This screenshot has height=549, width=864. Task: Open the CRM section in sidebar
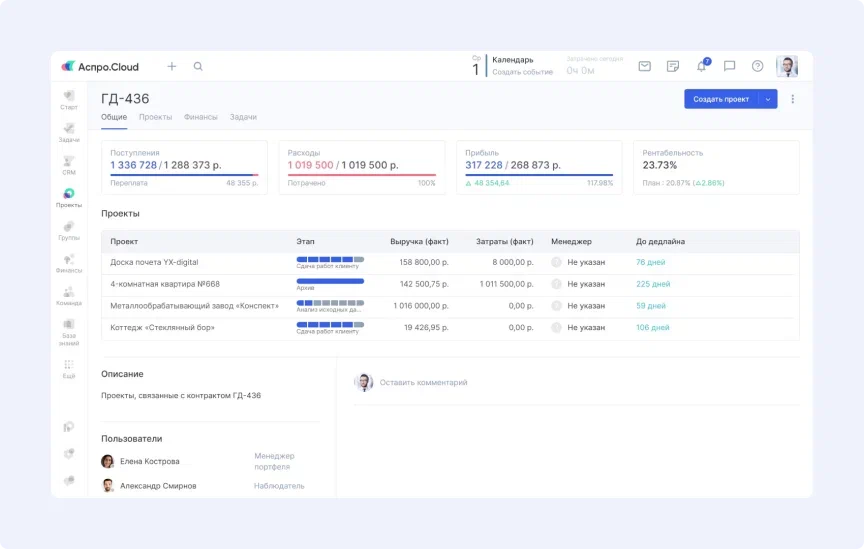click(69, 164)
